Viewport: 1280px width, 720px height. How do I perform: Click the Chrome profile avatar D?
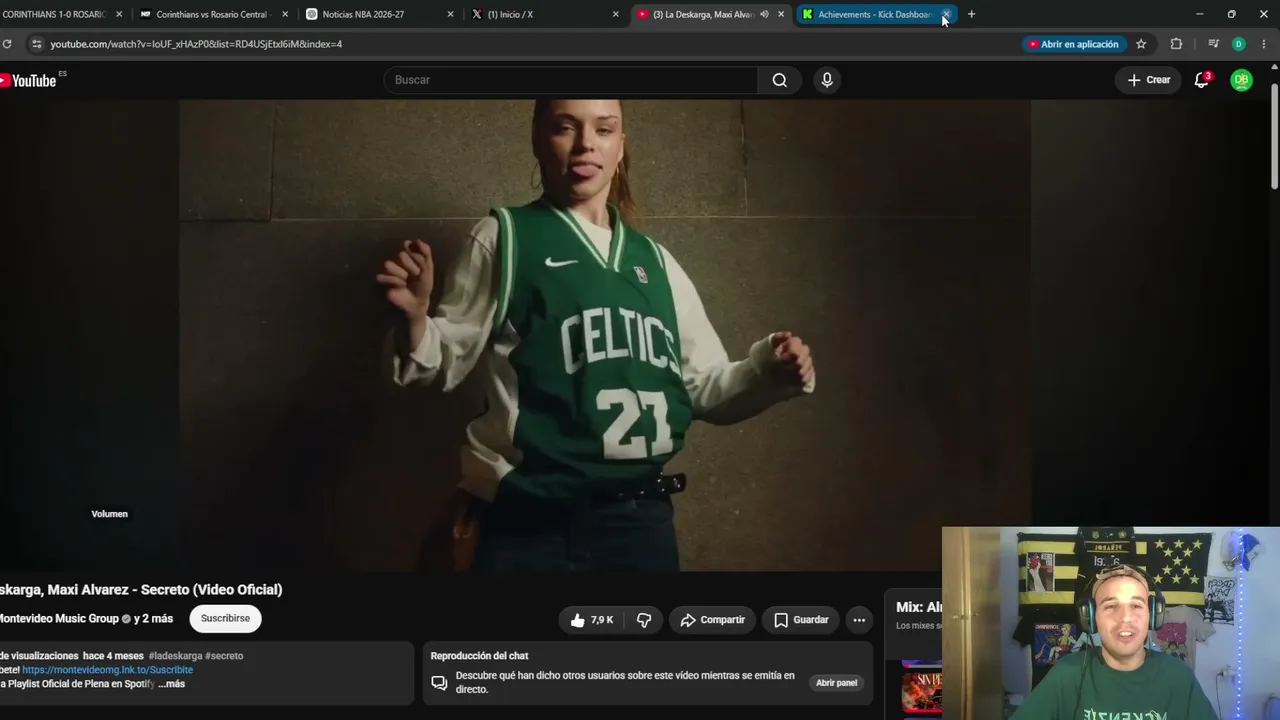(x=1239, y=44)
